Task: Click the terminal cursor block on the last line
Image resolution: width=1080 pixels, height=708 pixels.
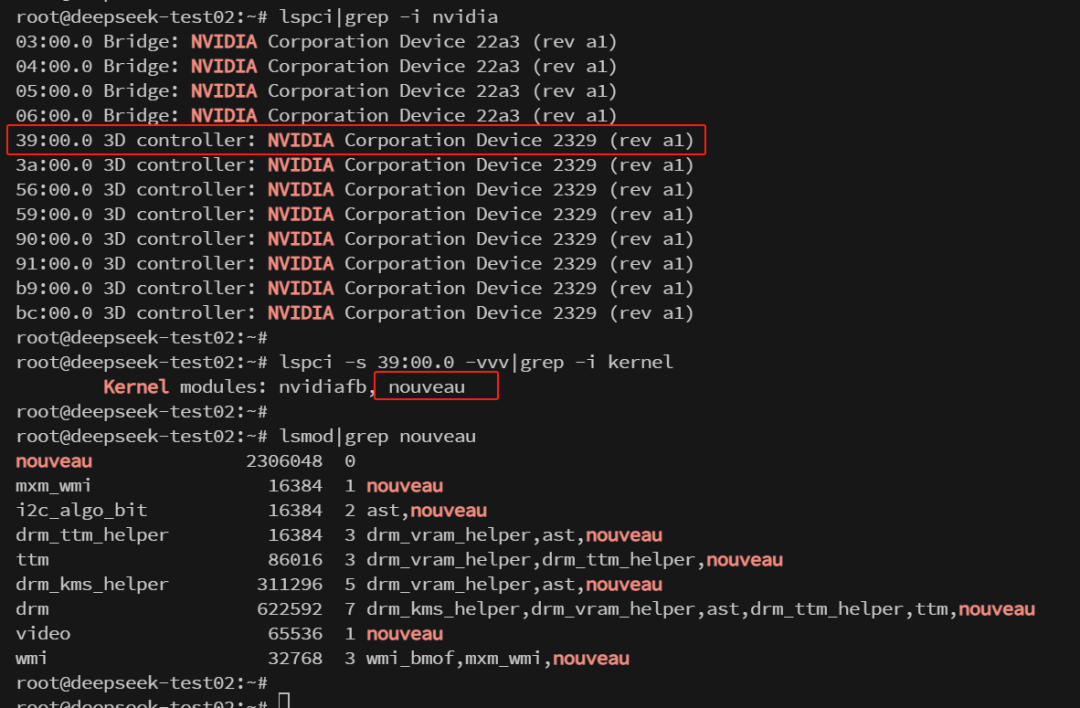Action: coord(283,701)
